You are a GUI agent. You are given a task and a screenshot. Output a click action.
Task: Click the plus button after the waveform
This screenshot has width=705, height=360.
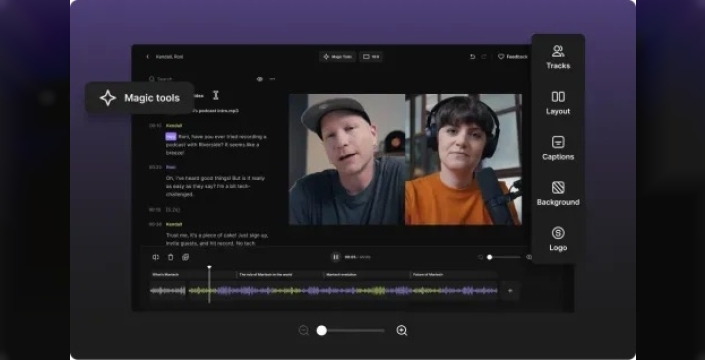pos(510,291)
